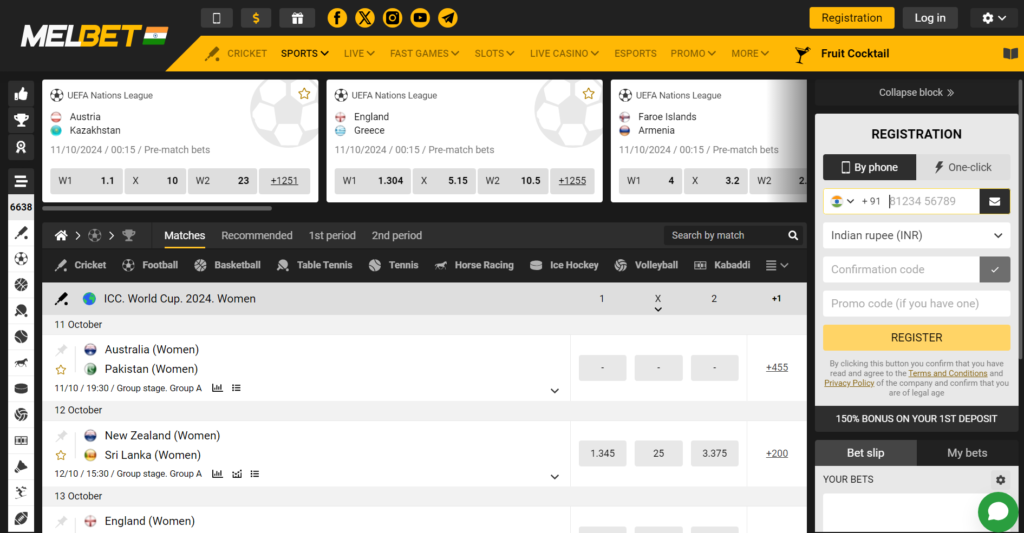
Task: Click the phone number input field
Action: pos(930,201)
